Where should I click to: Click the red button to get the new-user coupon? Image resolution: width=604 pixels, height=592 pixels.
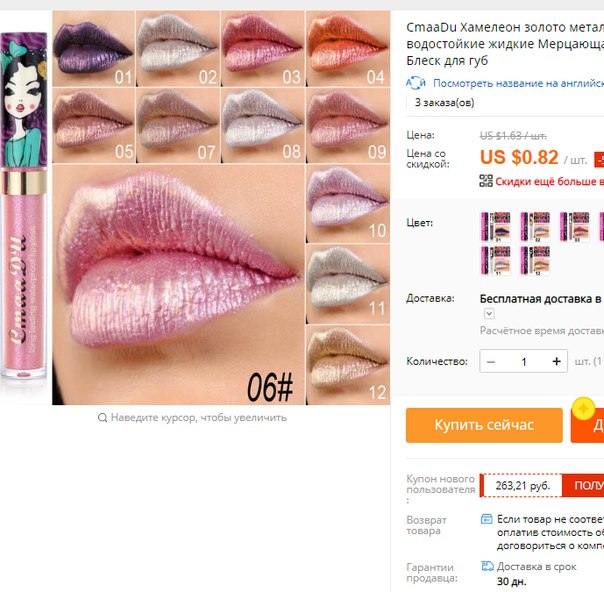click(583, 485)
